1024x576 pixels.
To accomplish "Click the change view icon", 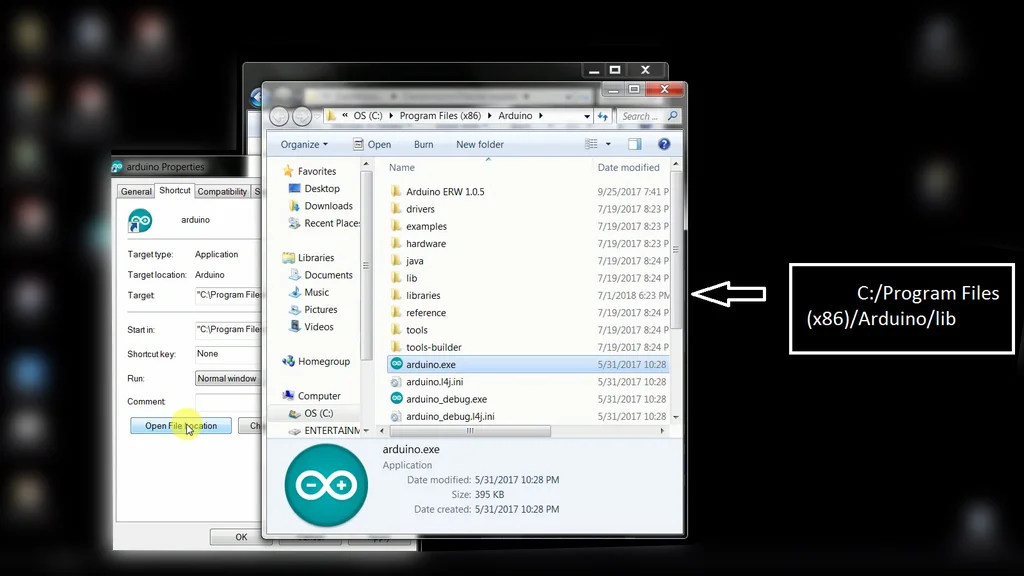I will pyautogui.click(x=591, y=144).
